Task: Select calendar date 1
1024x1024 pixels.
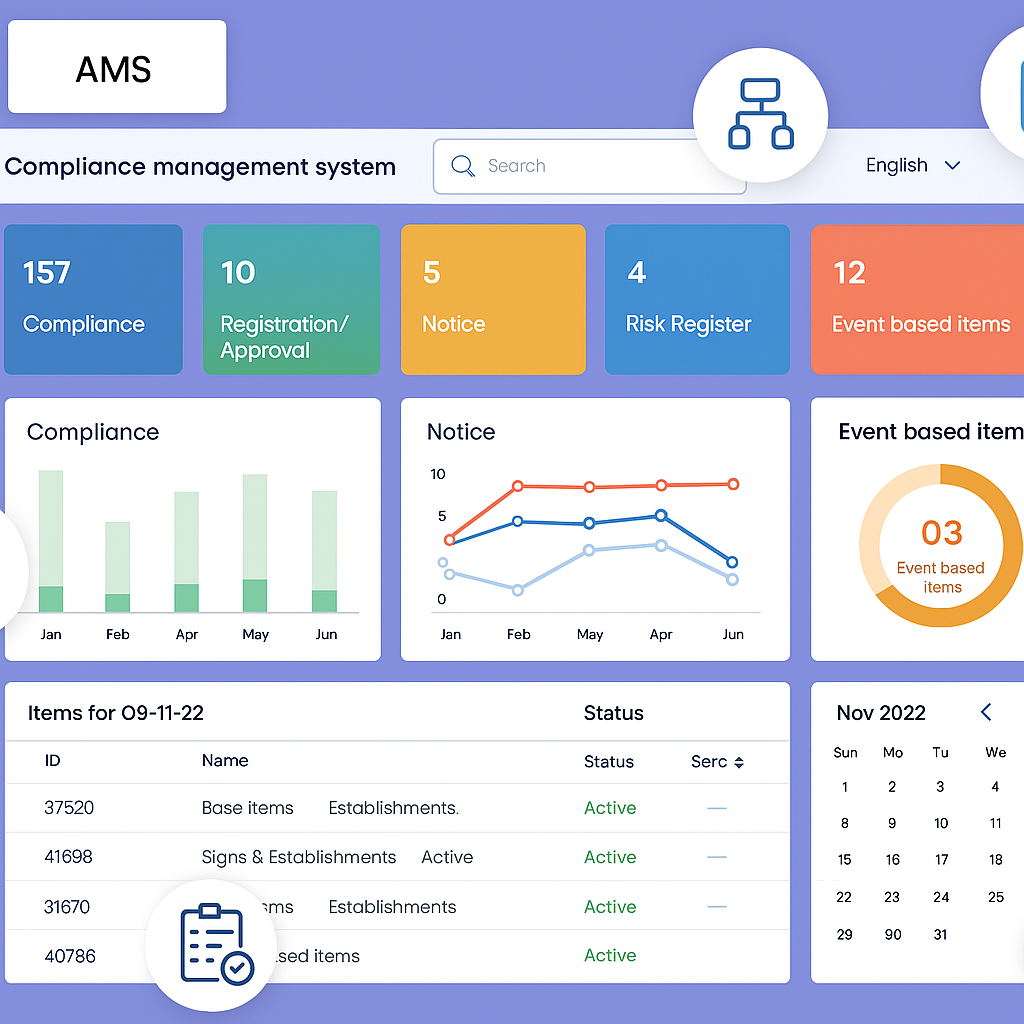Action: click(844, 787)
